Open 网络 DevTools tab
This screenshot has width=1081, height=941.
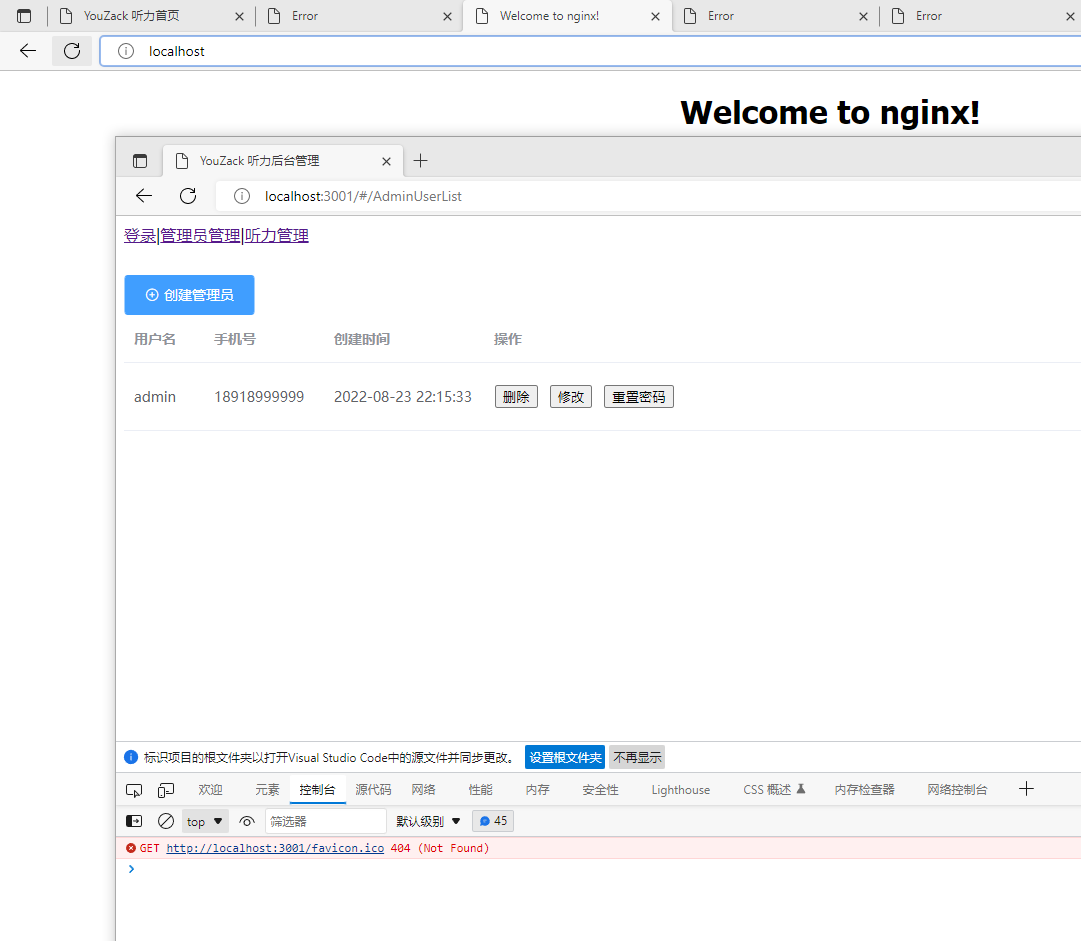[423, 790]
